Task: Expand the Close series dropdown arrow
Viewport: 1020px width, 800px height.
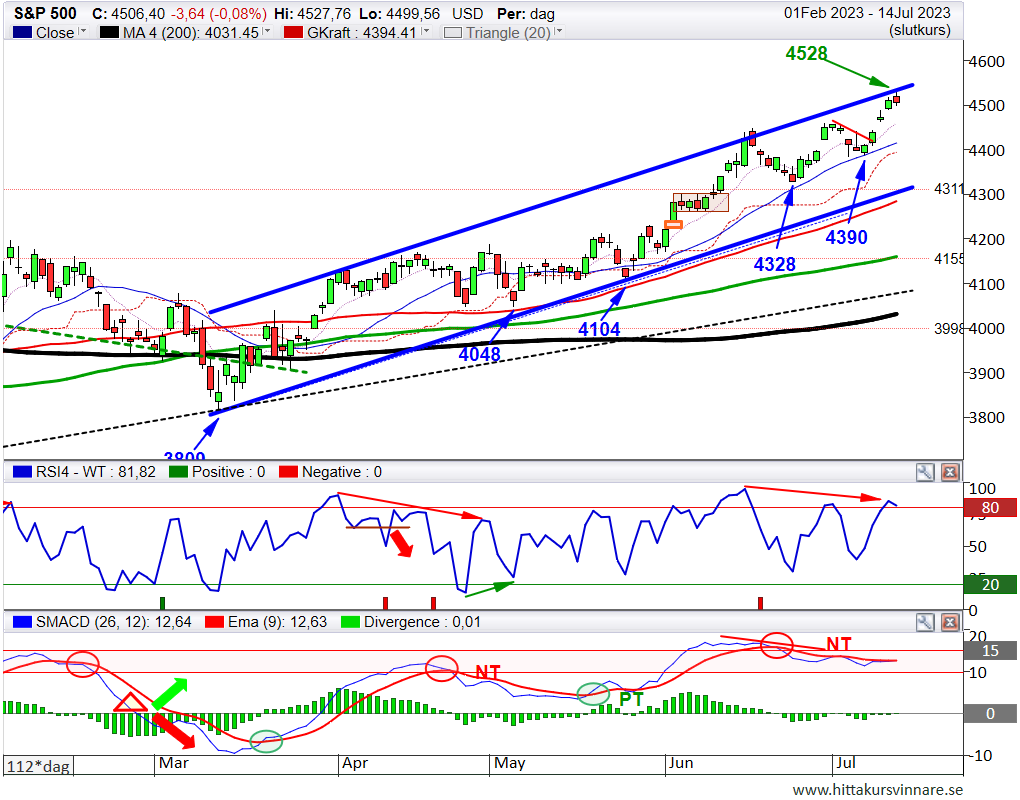Action: [83, 31]
